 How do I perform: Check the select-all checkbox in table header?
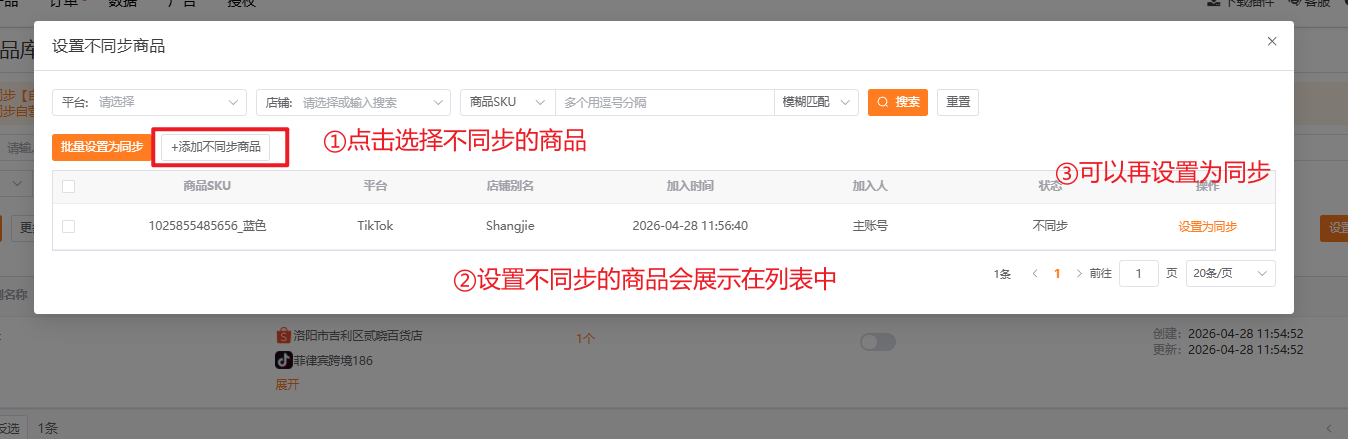pyautogui.click(x=68, y=186)
